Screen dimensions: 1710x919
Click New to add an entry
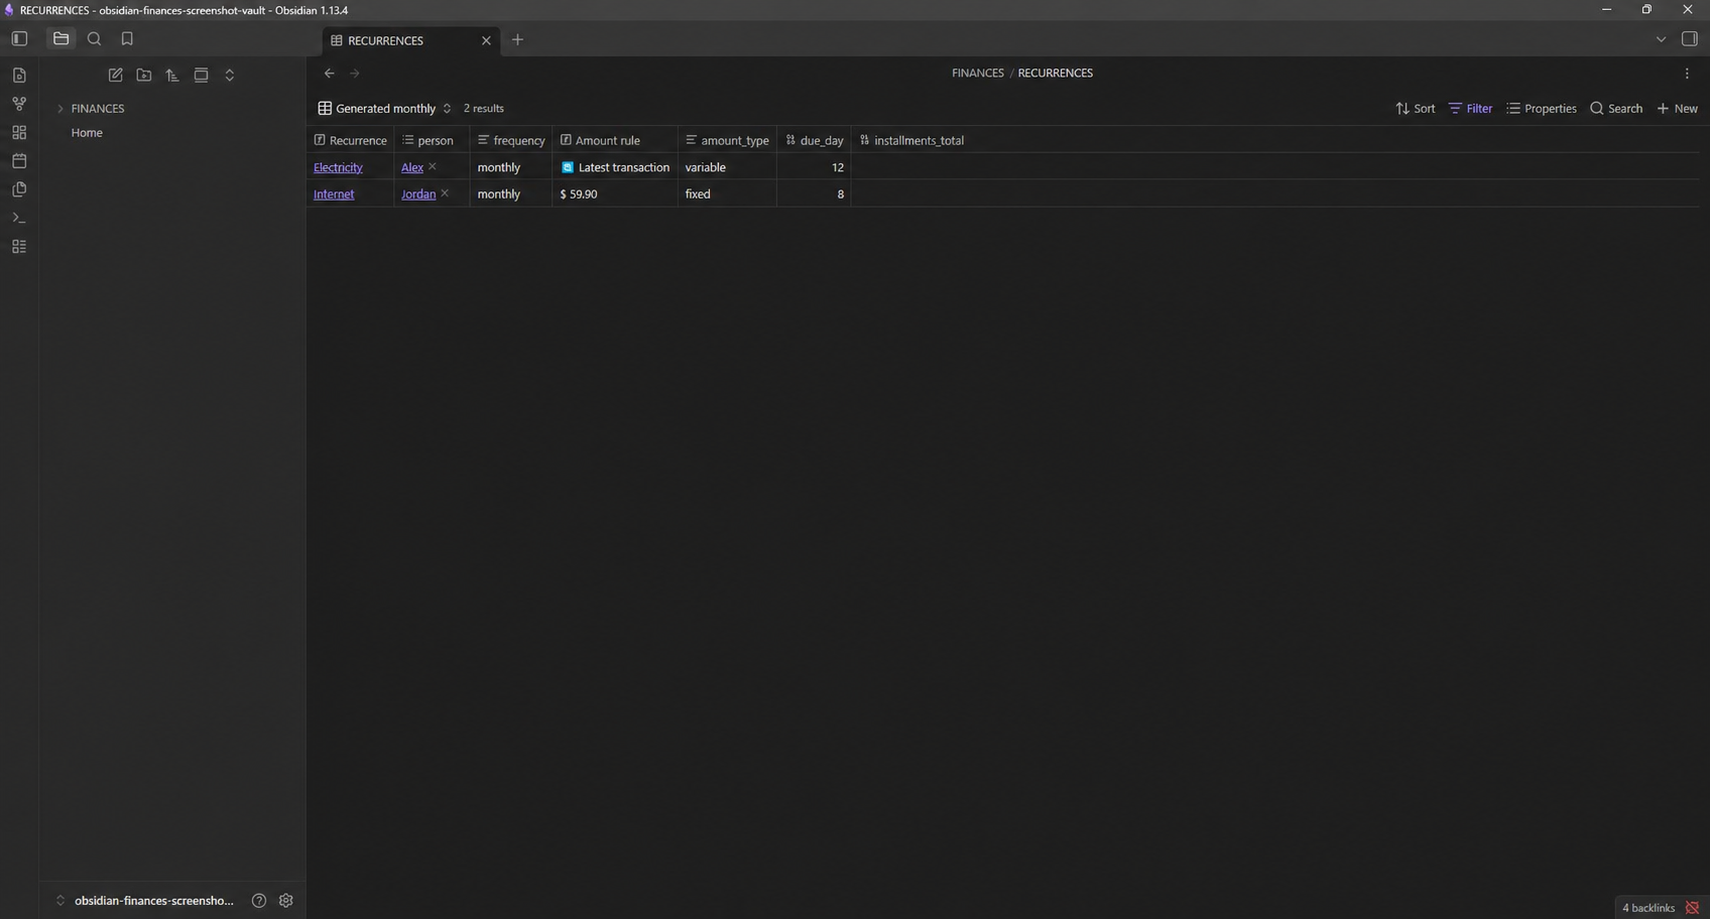(1677, 108)
